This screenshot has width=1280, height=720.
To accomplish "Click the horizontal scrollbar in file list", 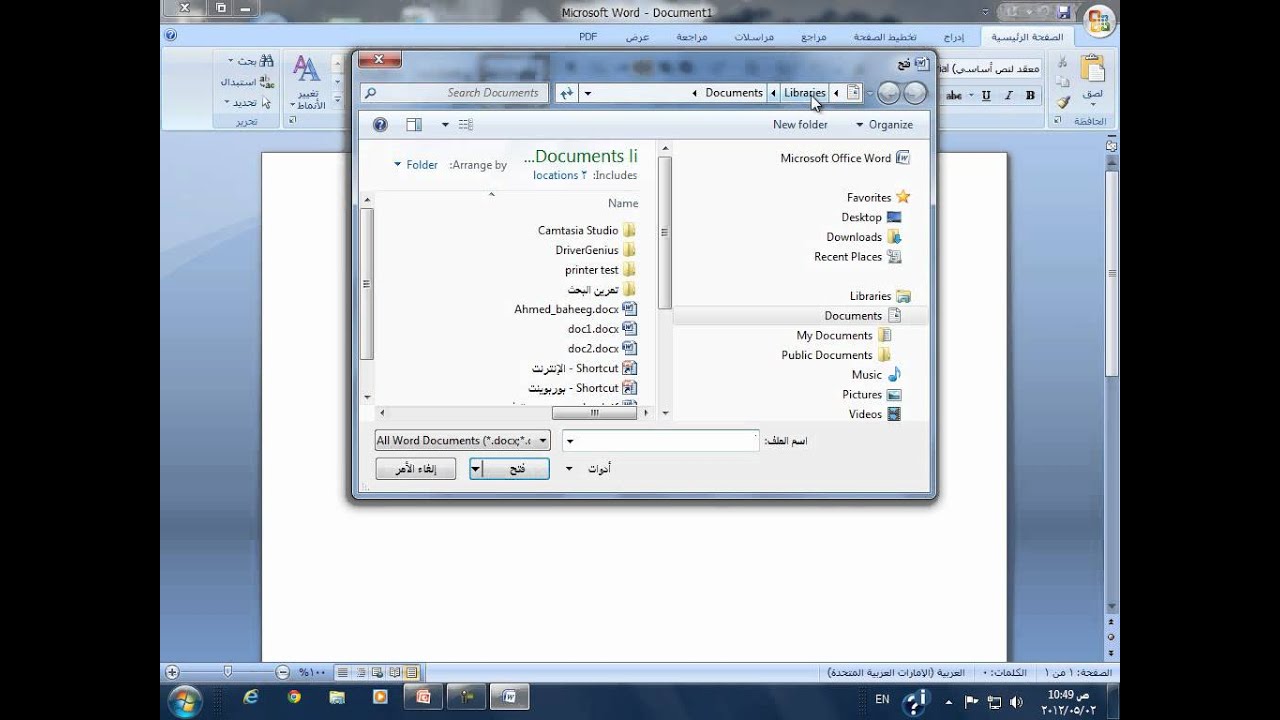I will click(x=595, y=412).
